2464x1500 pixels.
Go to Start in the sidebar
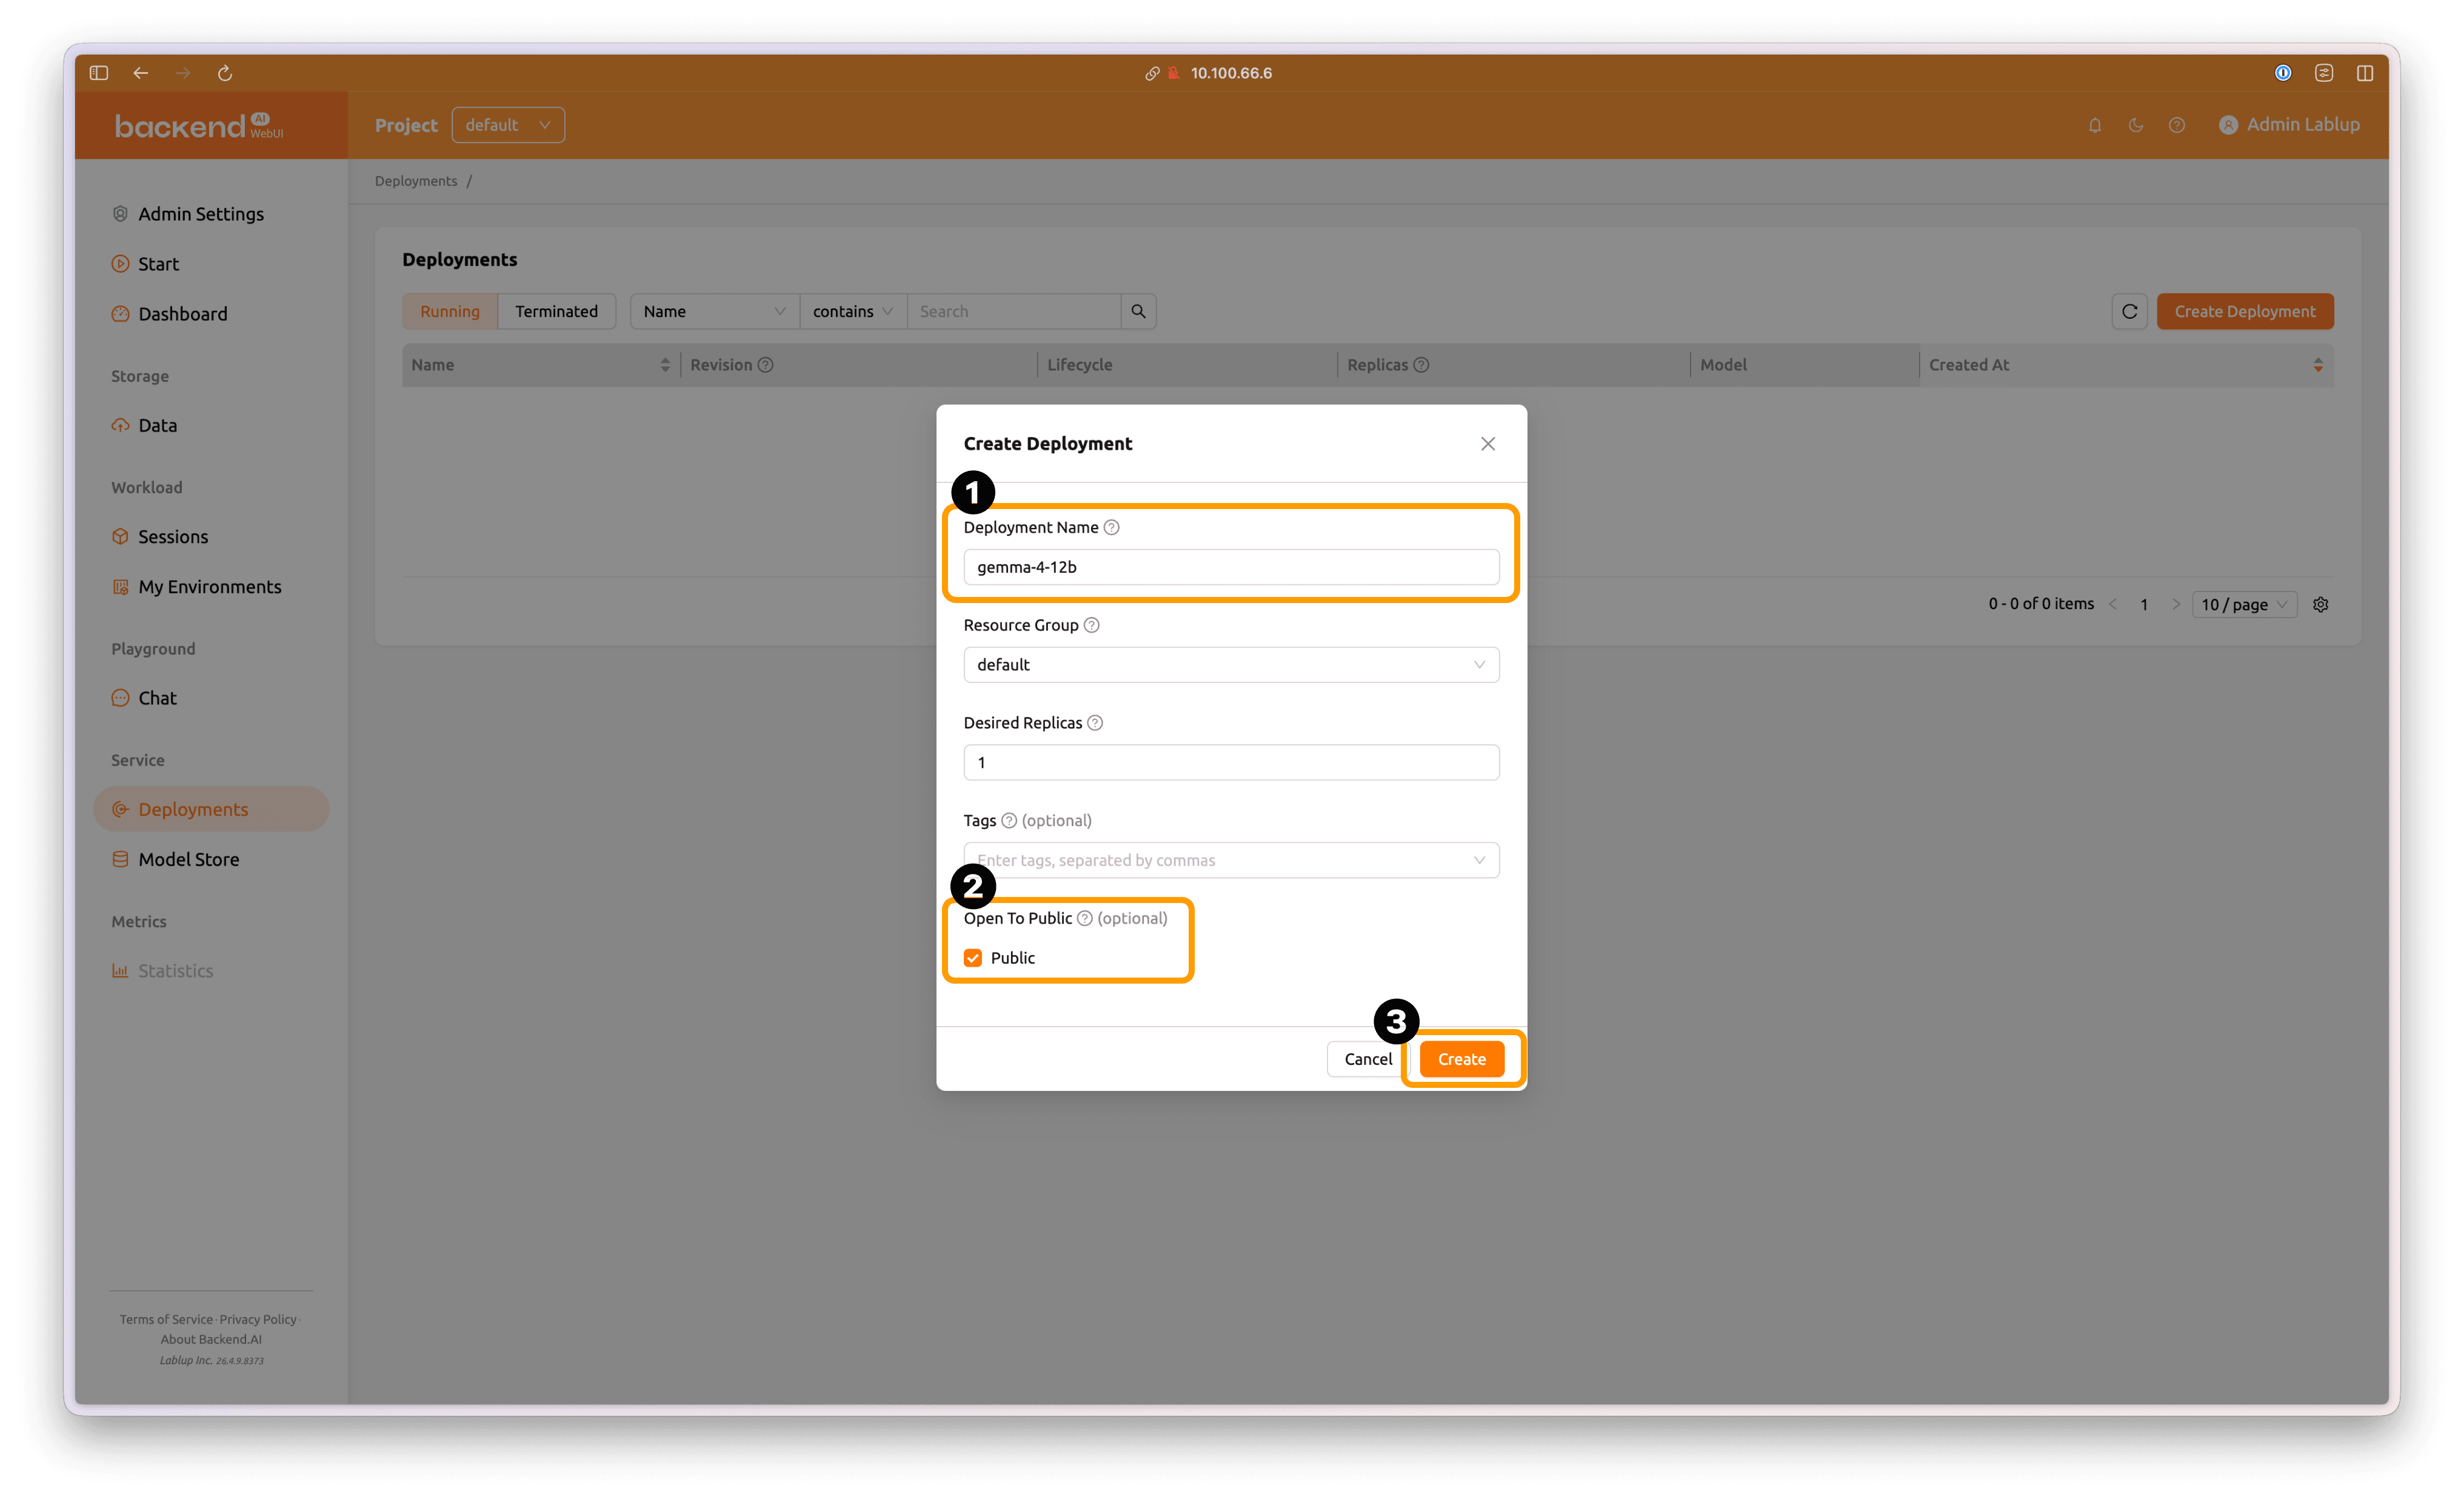pos(145,264)
